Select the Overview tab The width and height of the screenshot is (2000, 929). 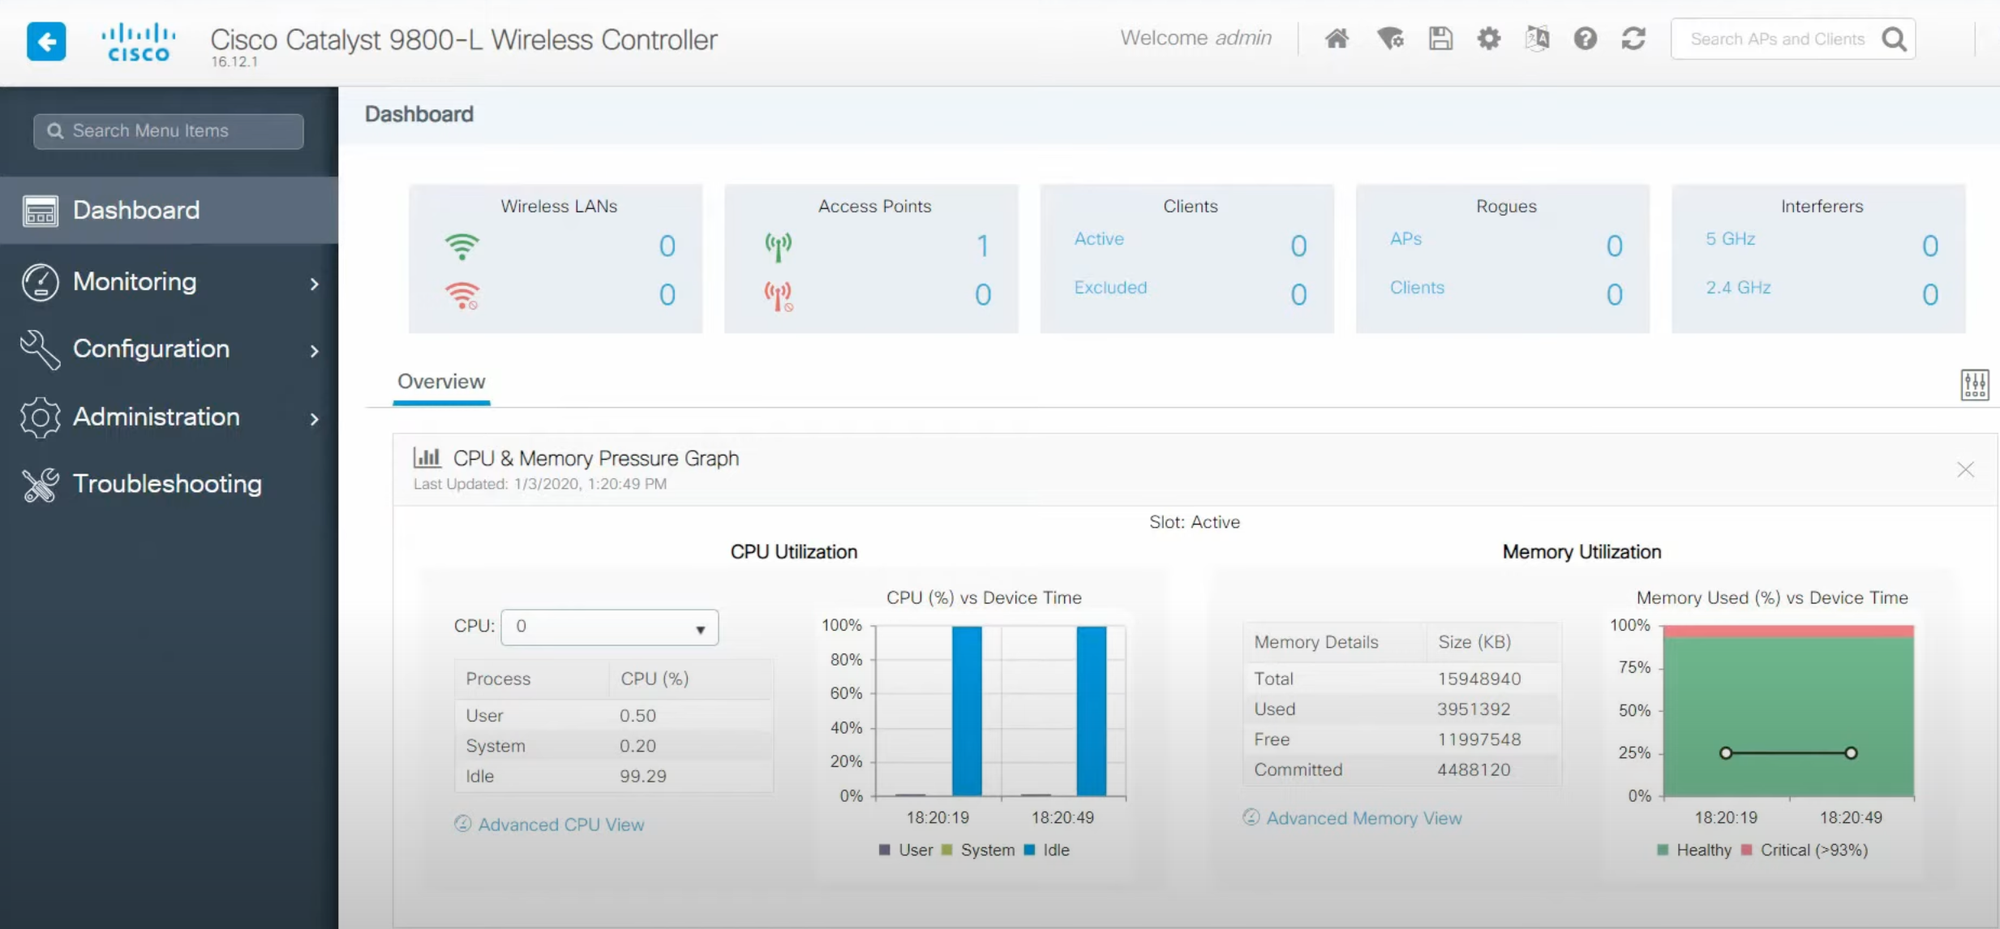(441, 382)
